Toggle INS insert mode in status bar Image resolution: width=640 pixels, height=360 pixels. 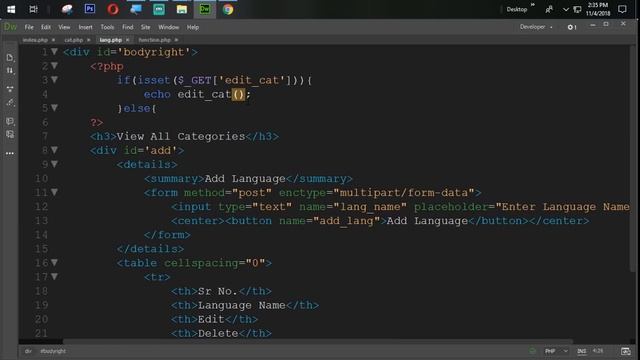[x=582, y=351]
